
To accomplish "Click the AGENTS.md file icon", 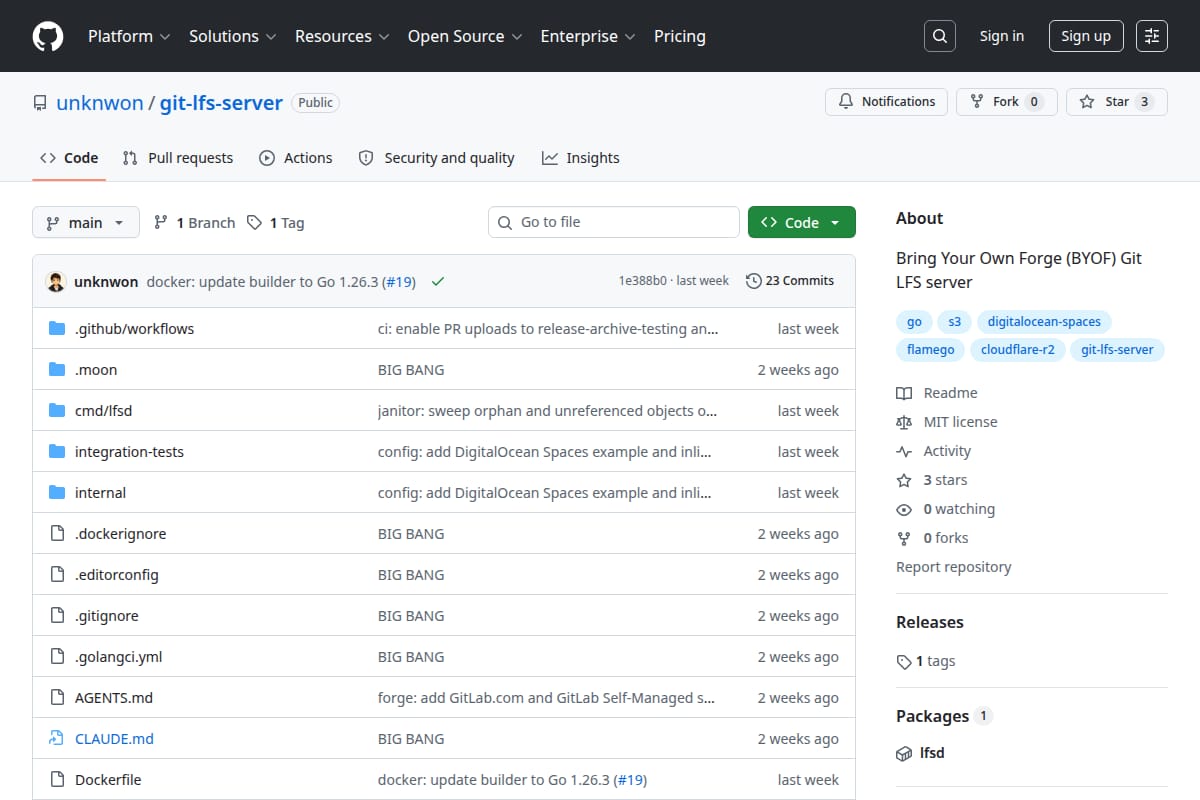I will (57, 698).
